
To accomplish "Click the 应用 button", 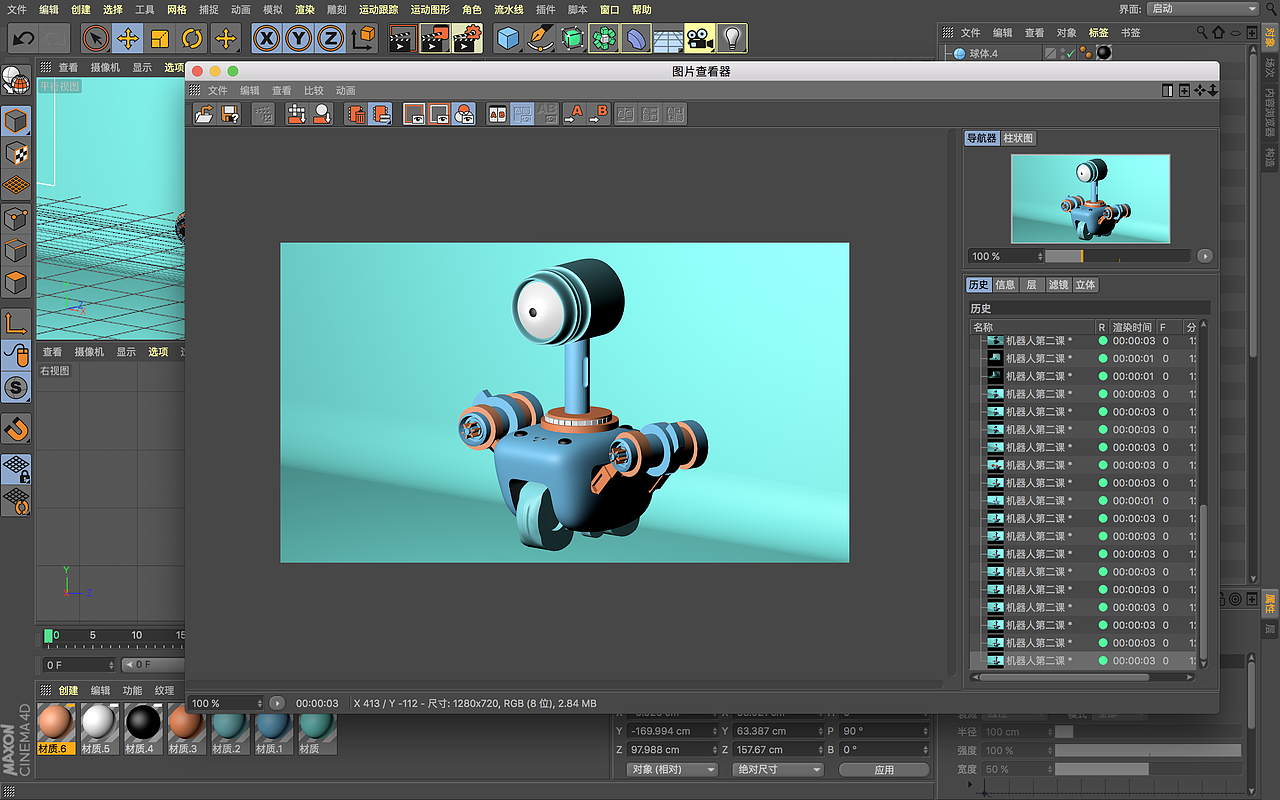I will 883,768.
